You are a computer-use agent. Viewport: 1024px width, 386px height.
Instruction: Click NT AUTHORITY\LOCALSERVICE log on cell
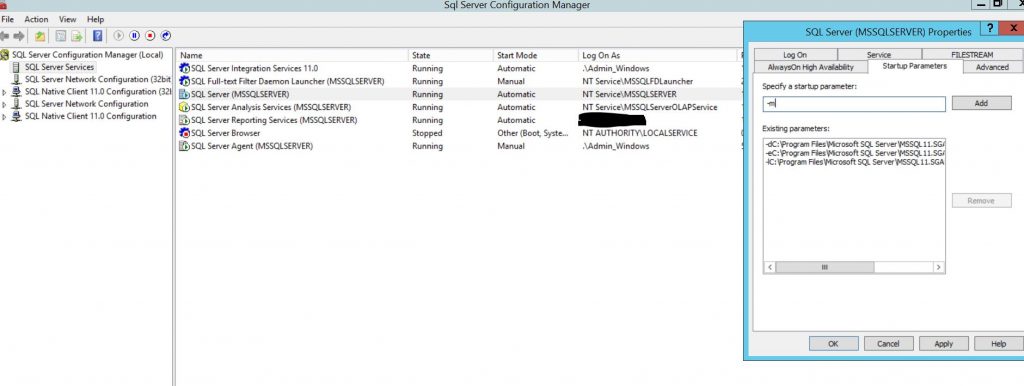[x=639, y=133]
